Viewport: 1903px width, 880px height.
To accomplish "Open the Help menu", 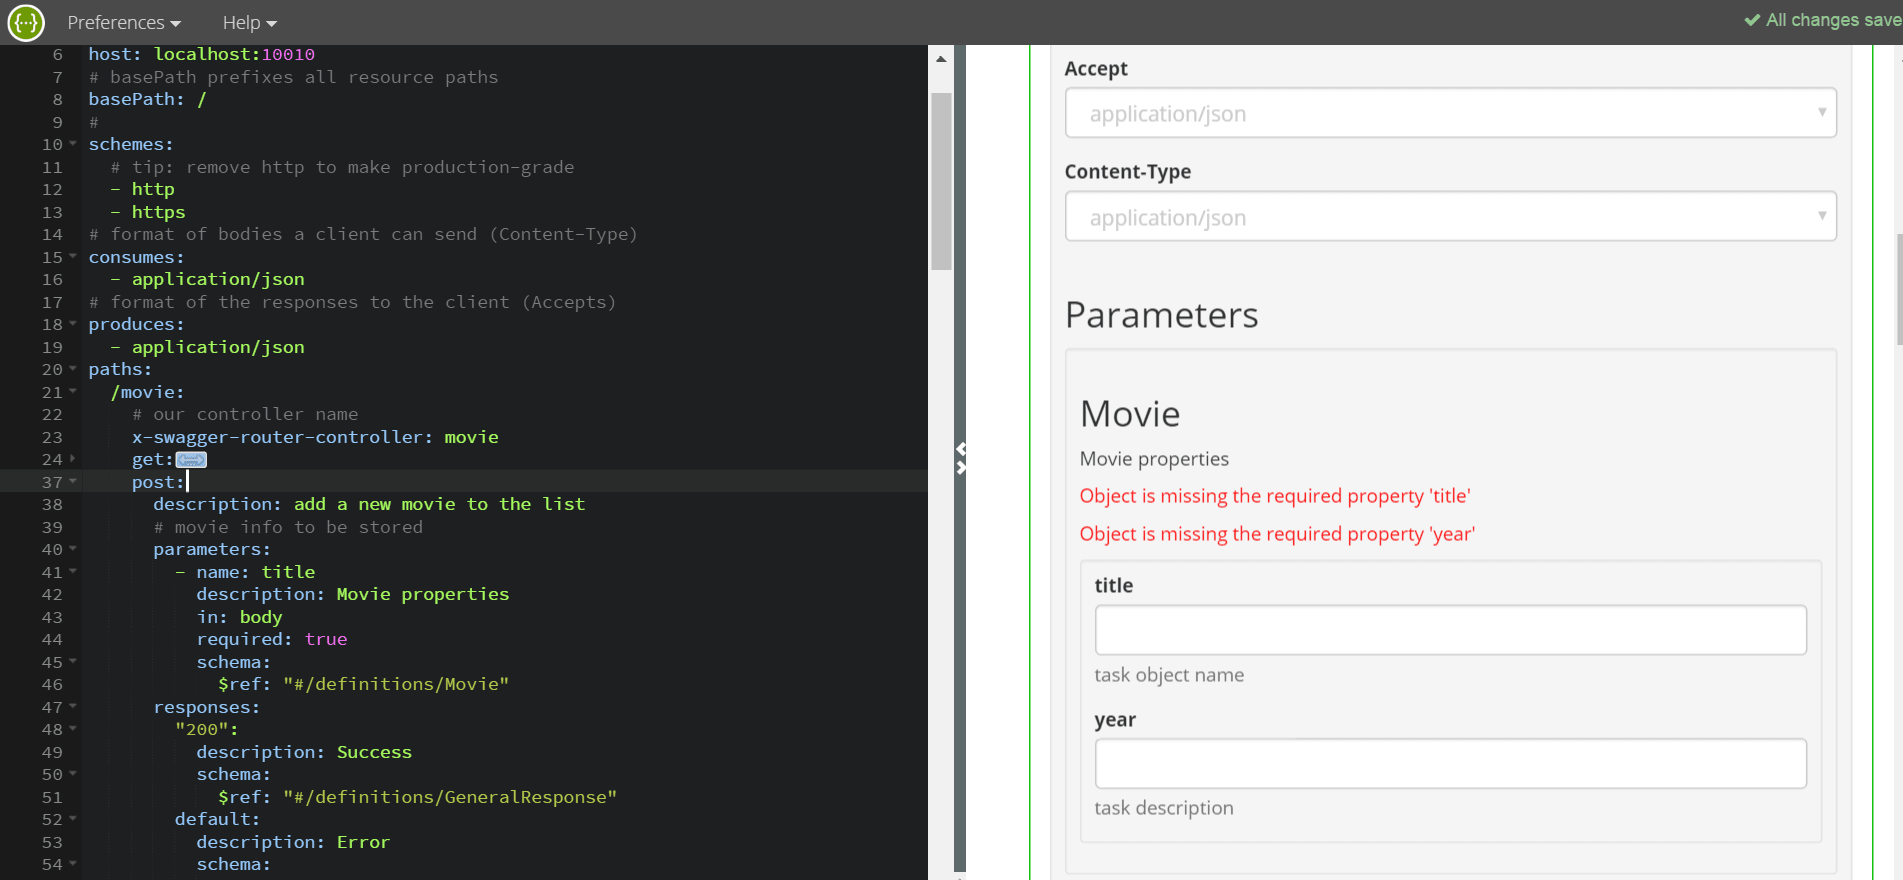I will click(x=249, y=22).
